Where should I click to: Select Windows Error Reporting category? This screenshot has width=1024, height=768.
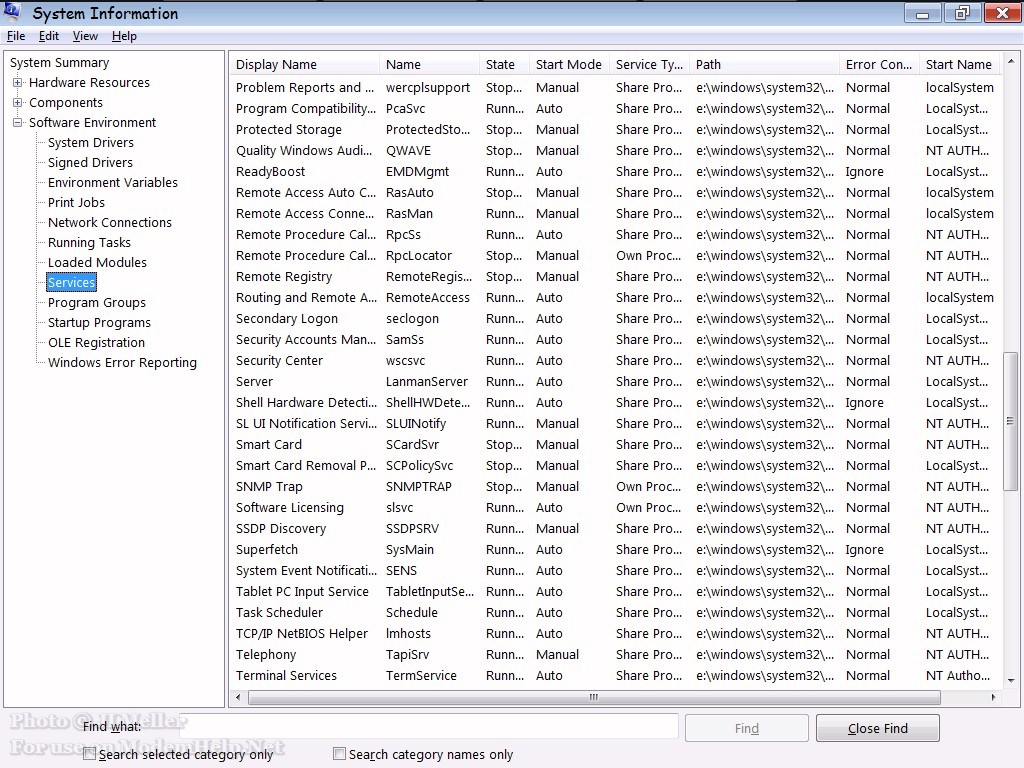[122, 362]
